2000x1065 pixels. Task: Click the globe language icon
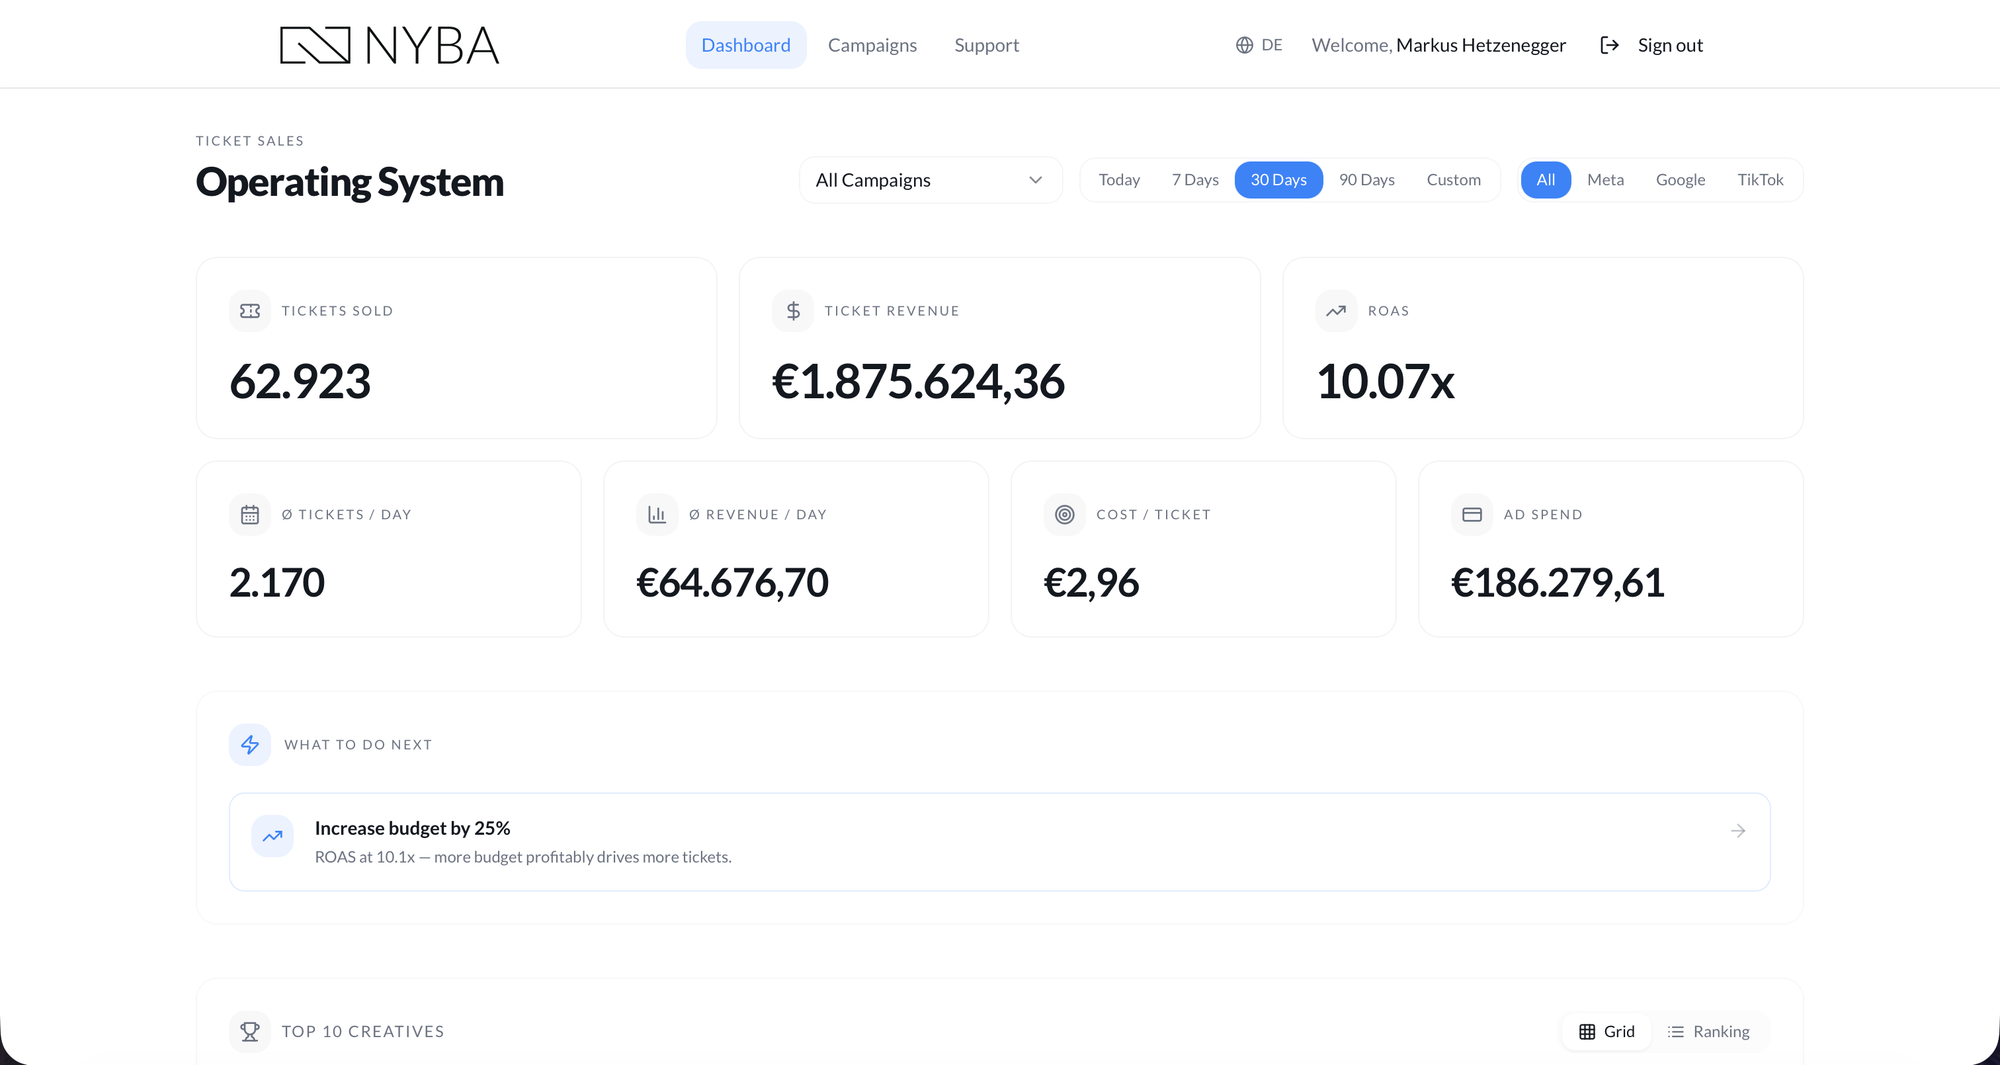[1244, 45]
